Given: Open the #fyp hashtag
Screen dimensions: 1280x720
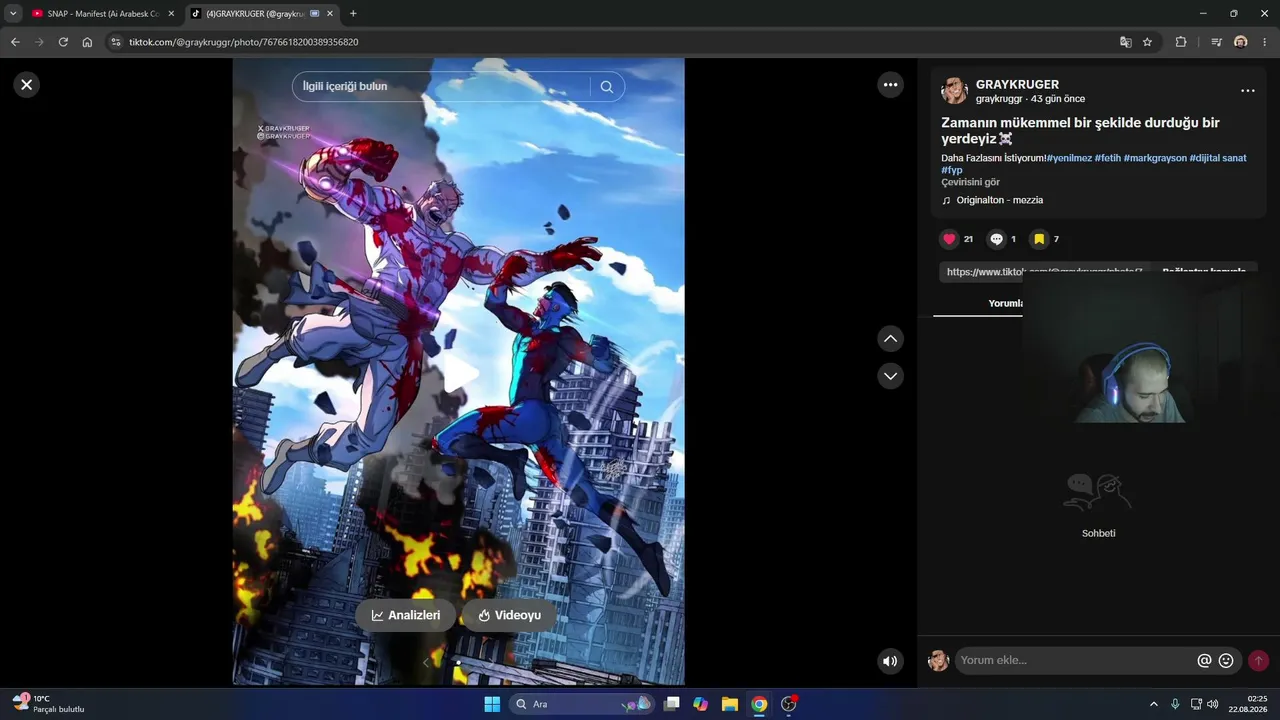Looking at the screenshot, I should 952,170.
